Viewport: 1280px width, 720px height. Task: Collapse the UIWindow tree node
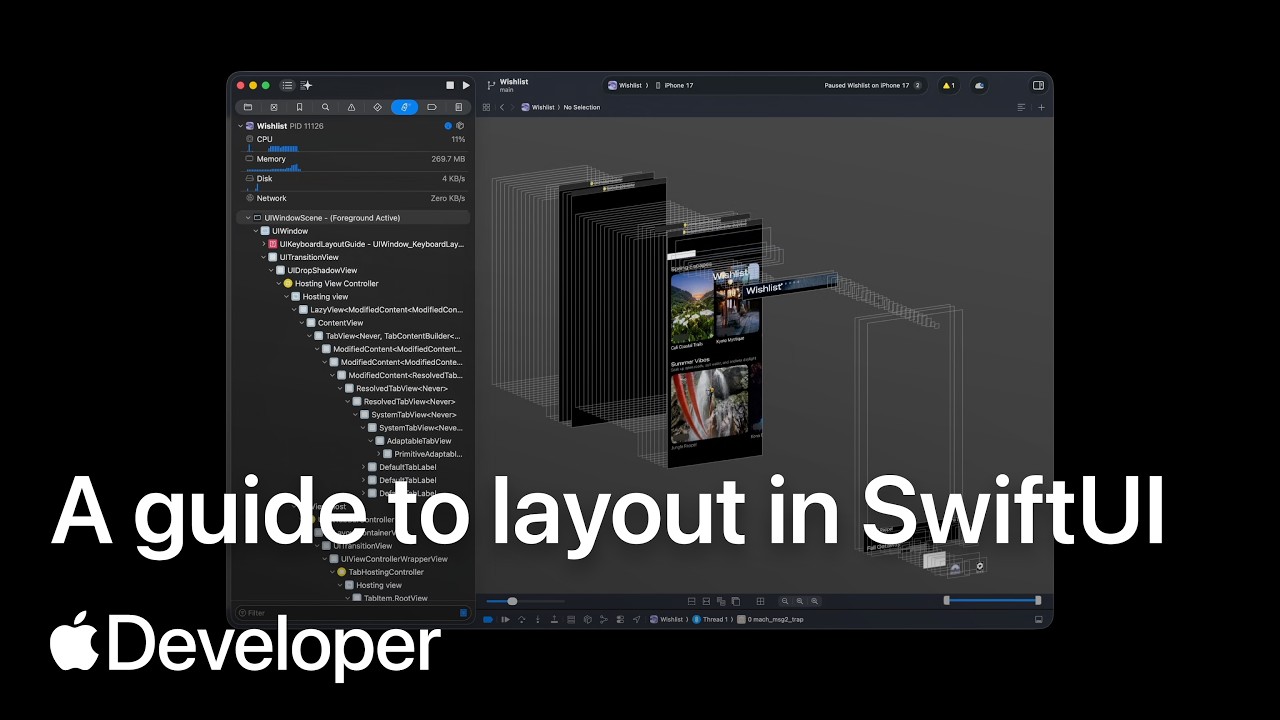(x=255, y=231)
